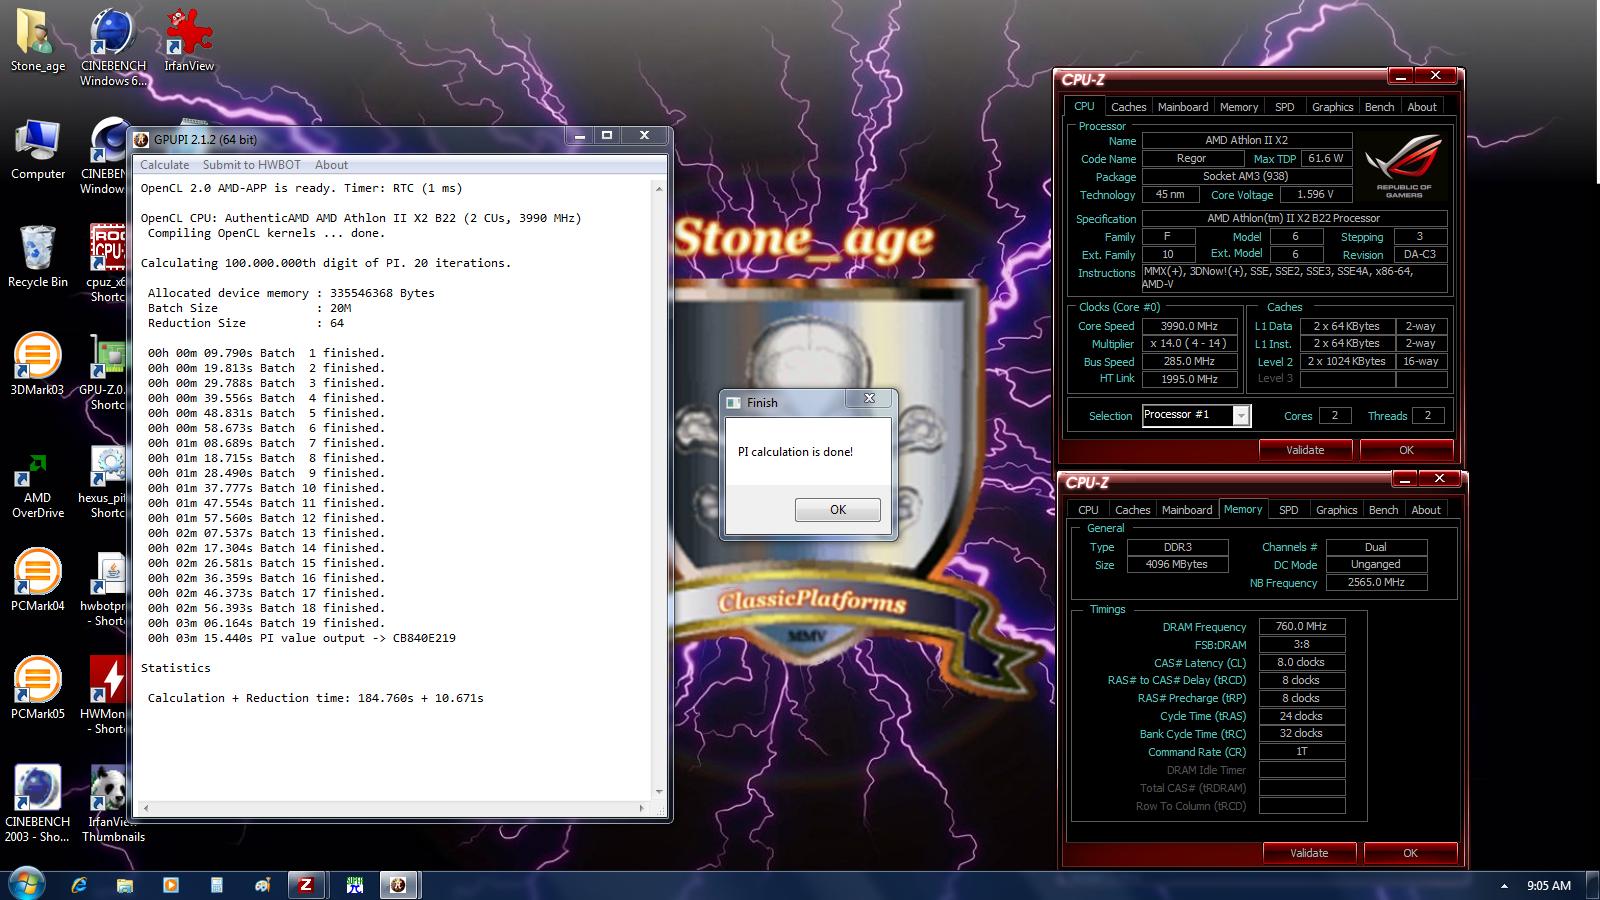Open Paint from the taskbar
Screen dimensions: 1600x900
tap(262, 885)
